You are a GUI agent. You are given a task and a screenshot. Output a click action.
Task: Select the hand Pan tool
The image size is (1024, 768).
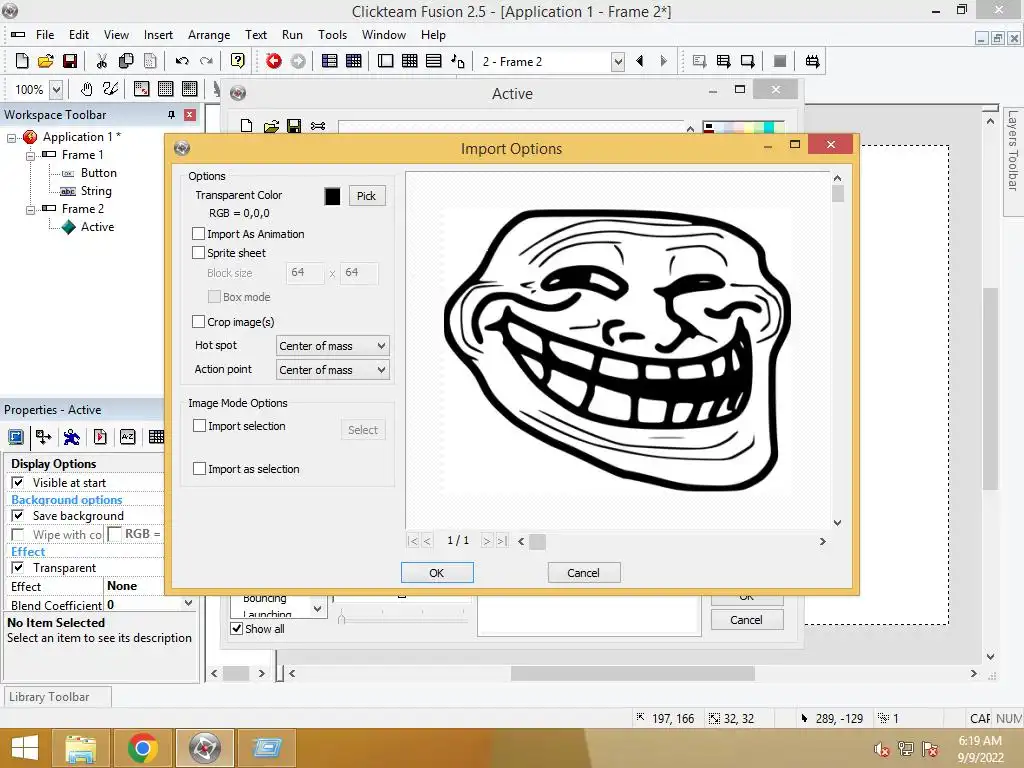click(x=86, y=89)
